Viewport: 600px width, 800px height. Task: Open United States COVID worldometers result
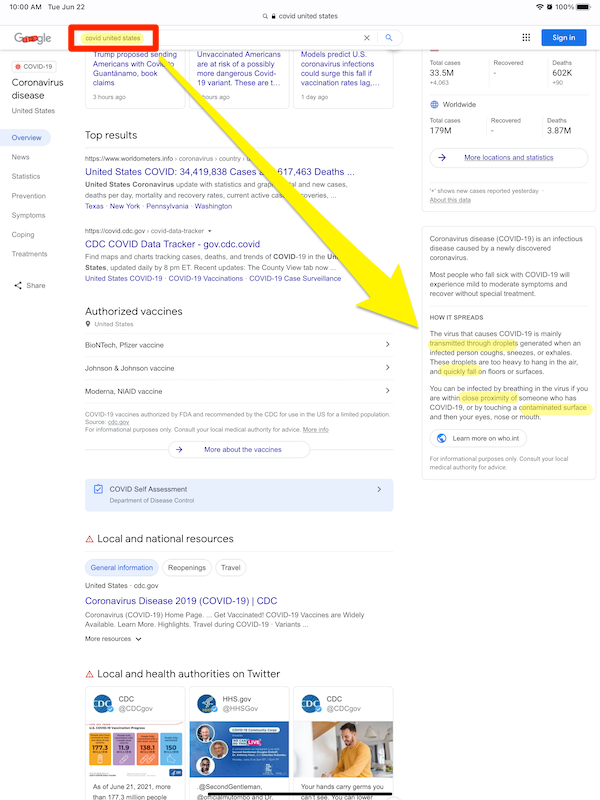219,172
